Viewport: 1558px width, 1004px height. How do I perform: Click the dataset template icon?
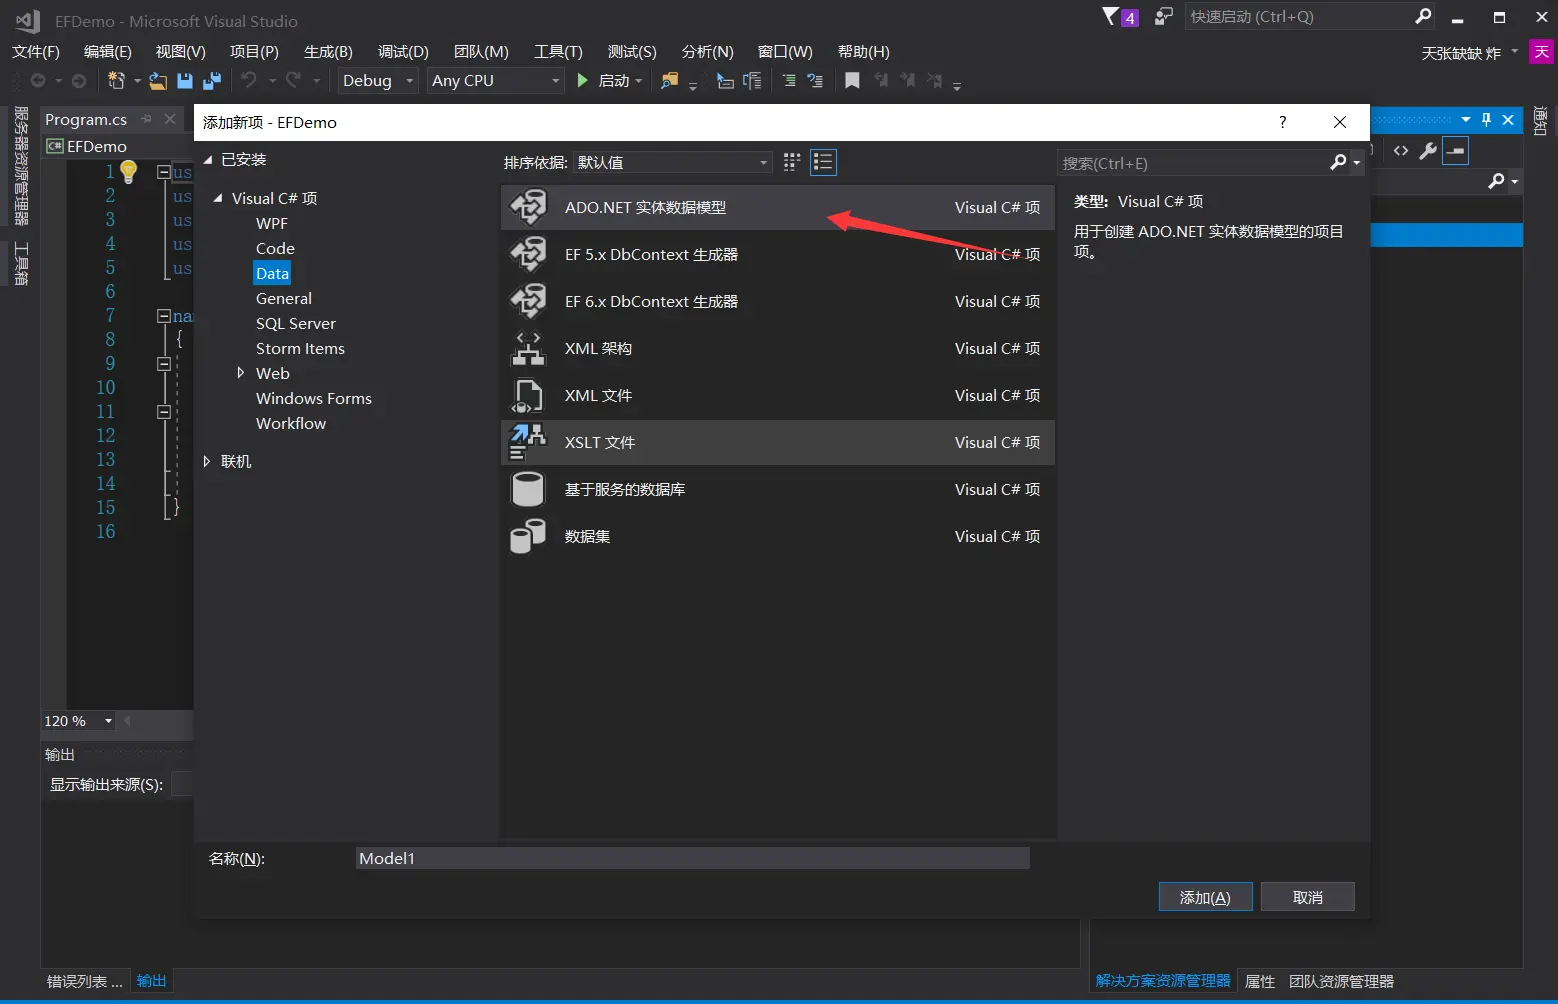528,536
